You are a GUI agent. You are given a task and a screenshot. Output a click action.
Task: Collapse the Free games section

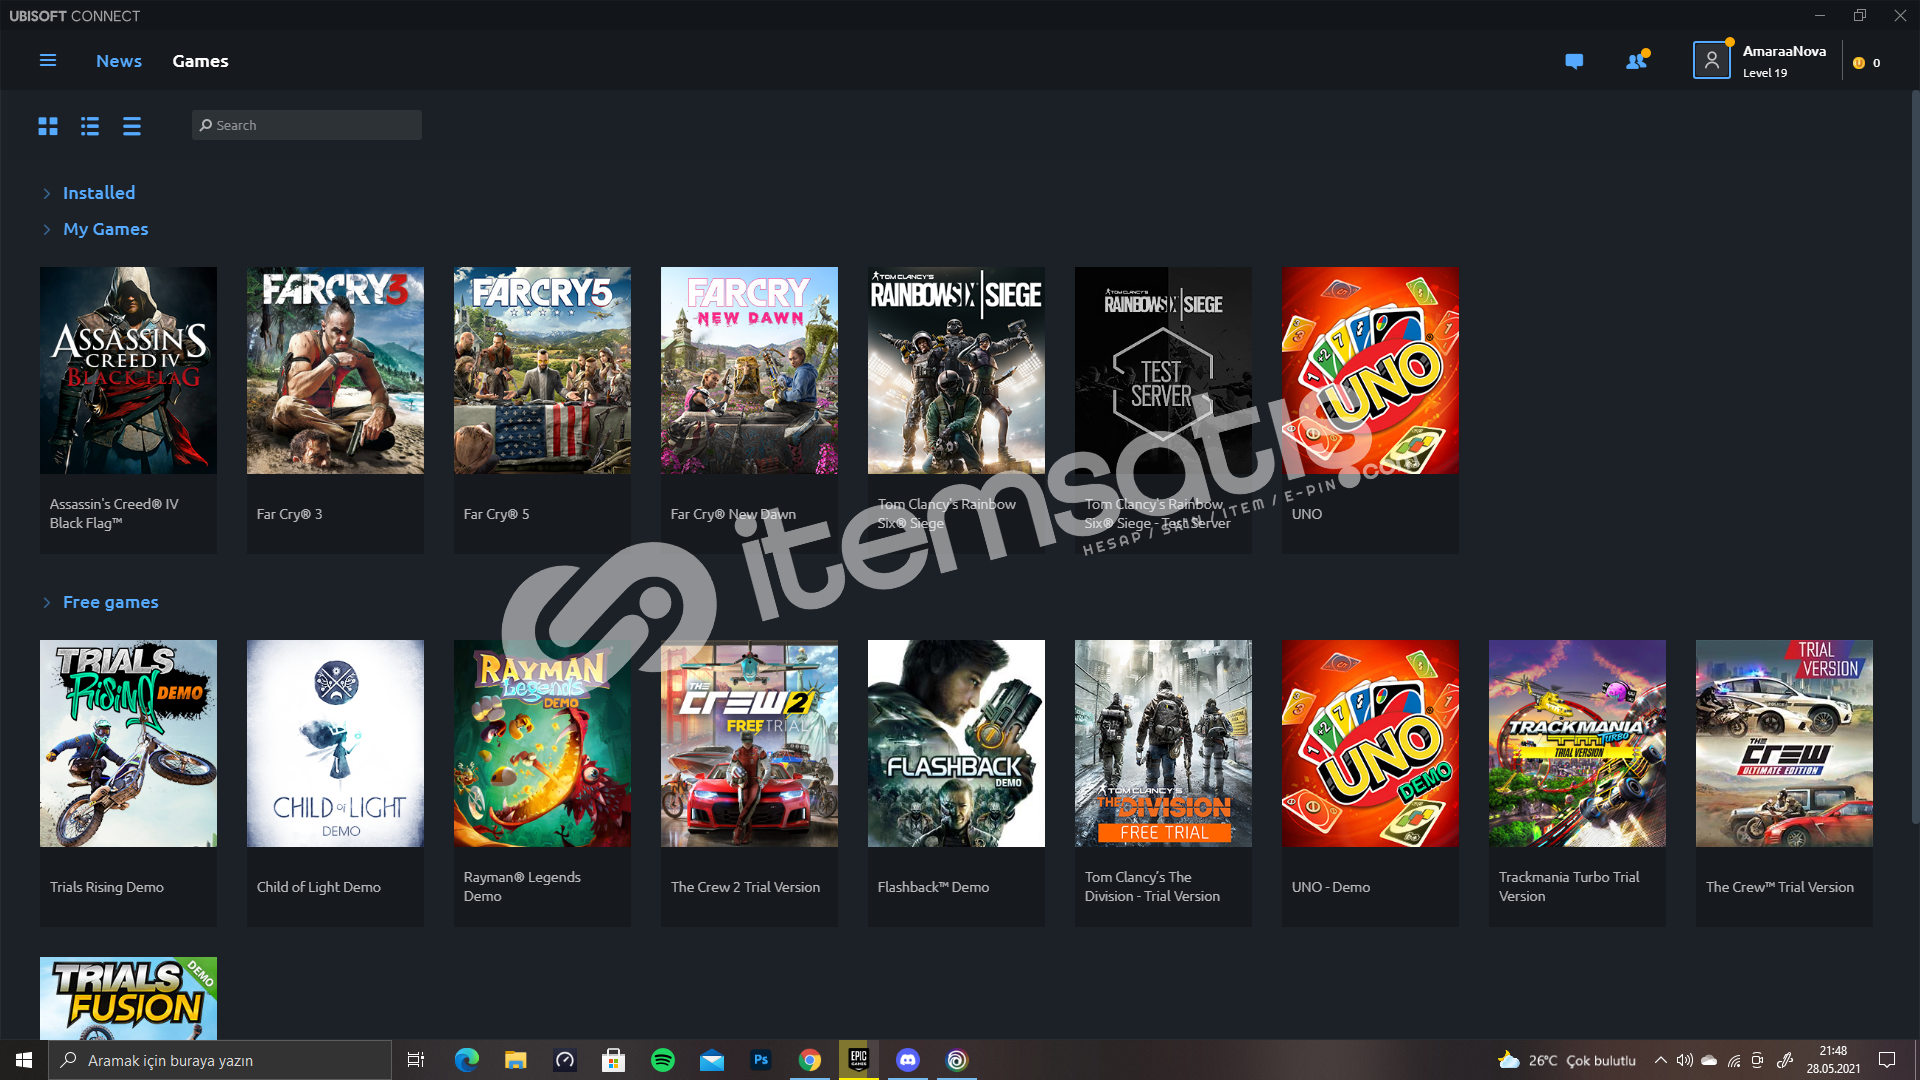click(110, 602)
